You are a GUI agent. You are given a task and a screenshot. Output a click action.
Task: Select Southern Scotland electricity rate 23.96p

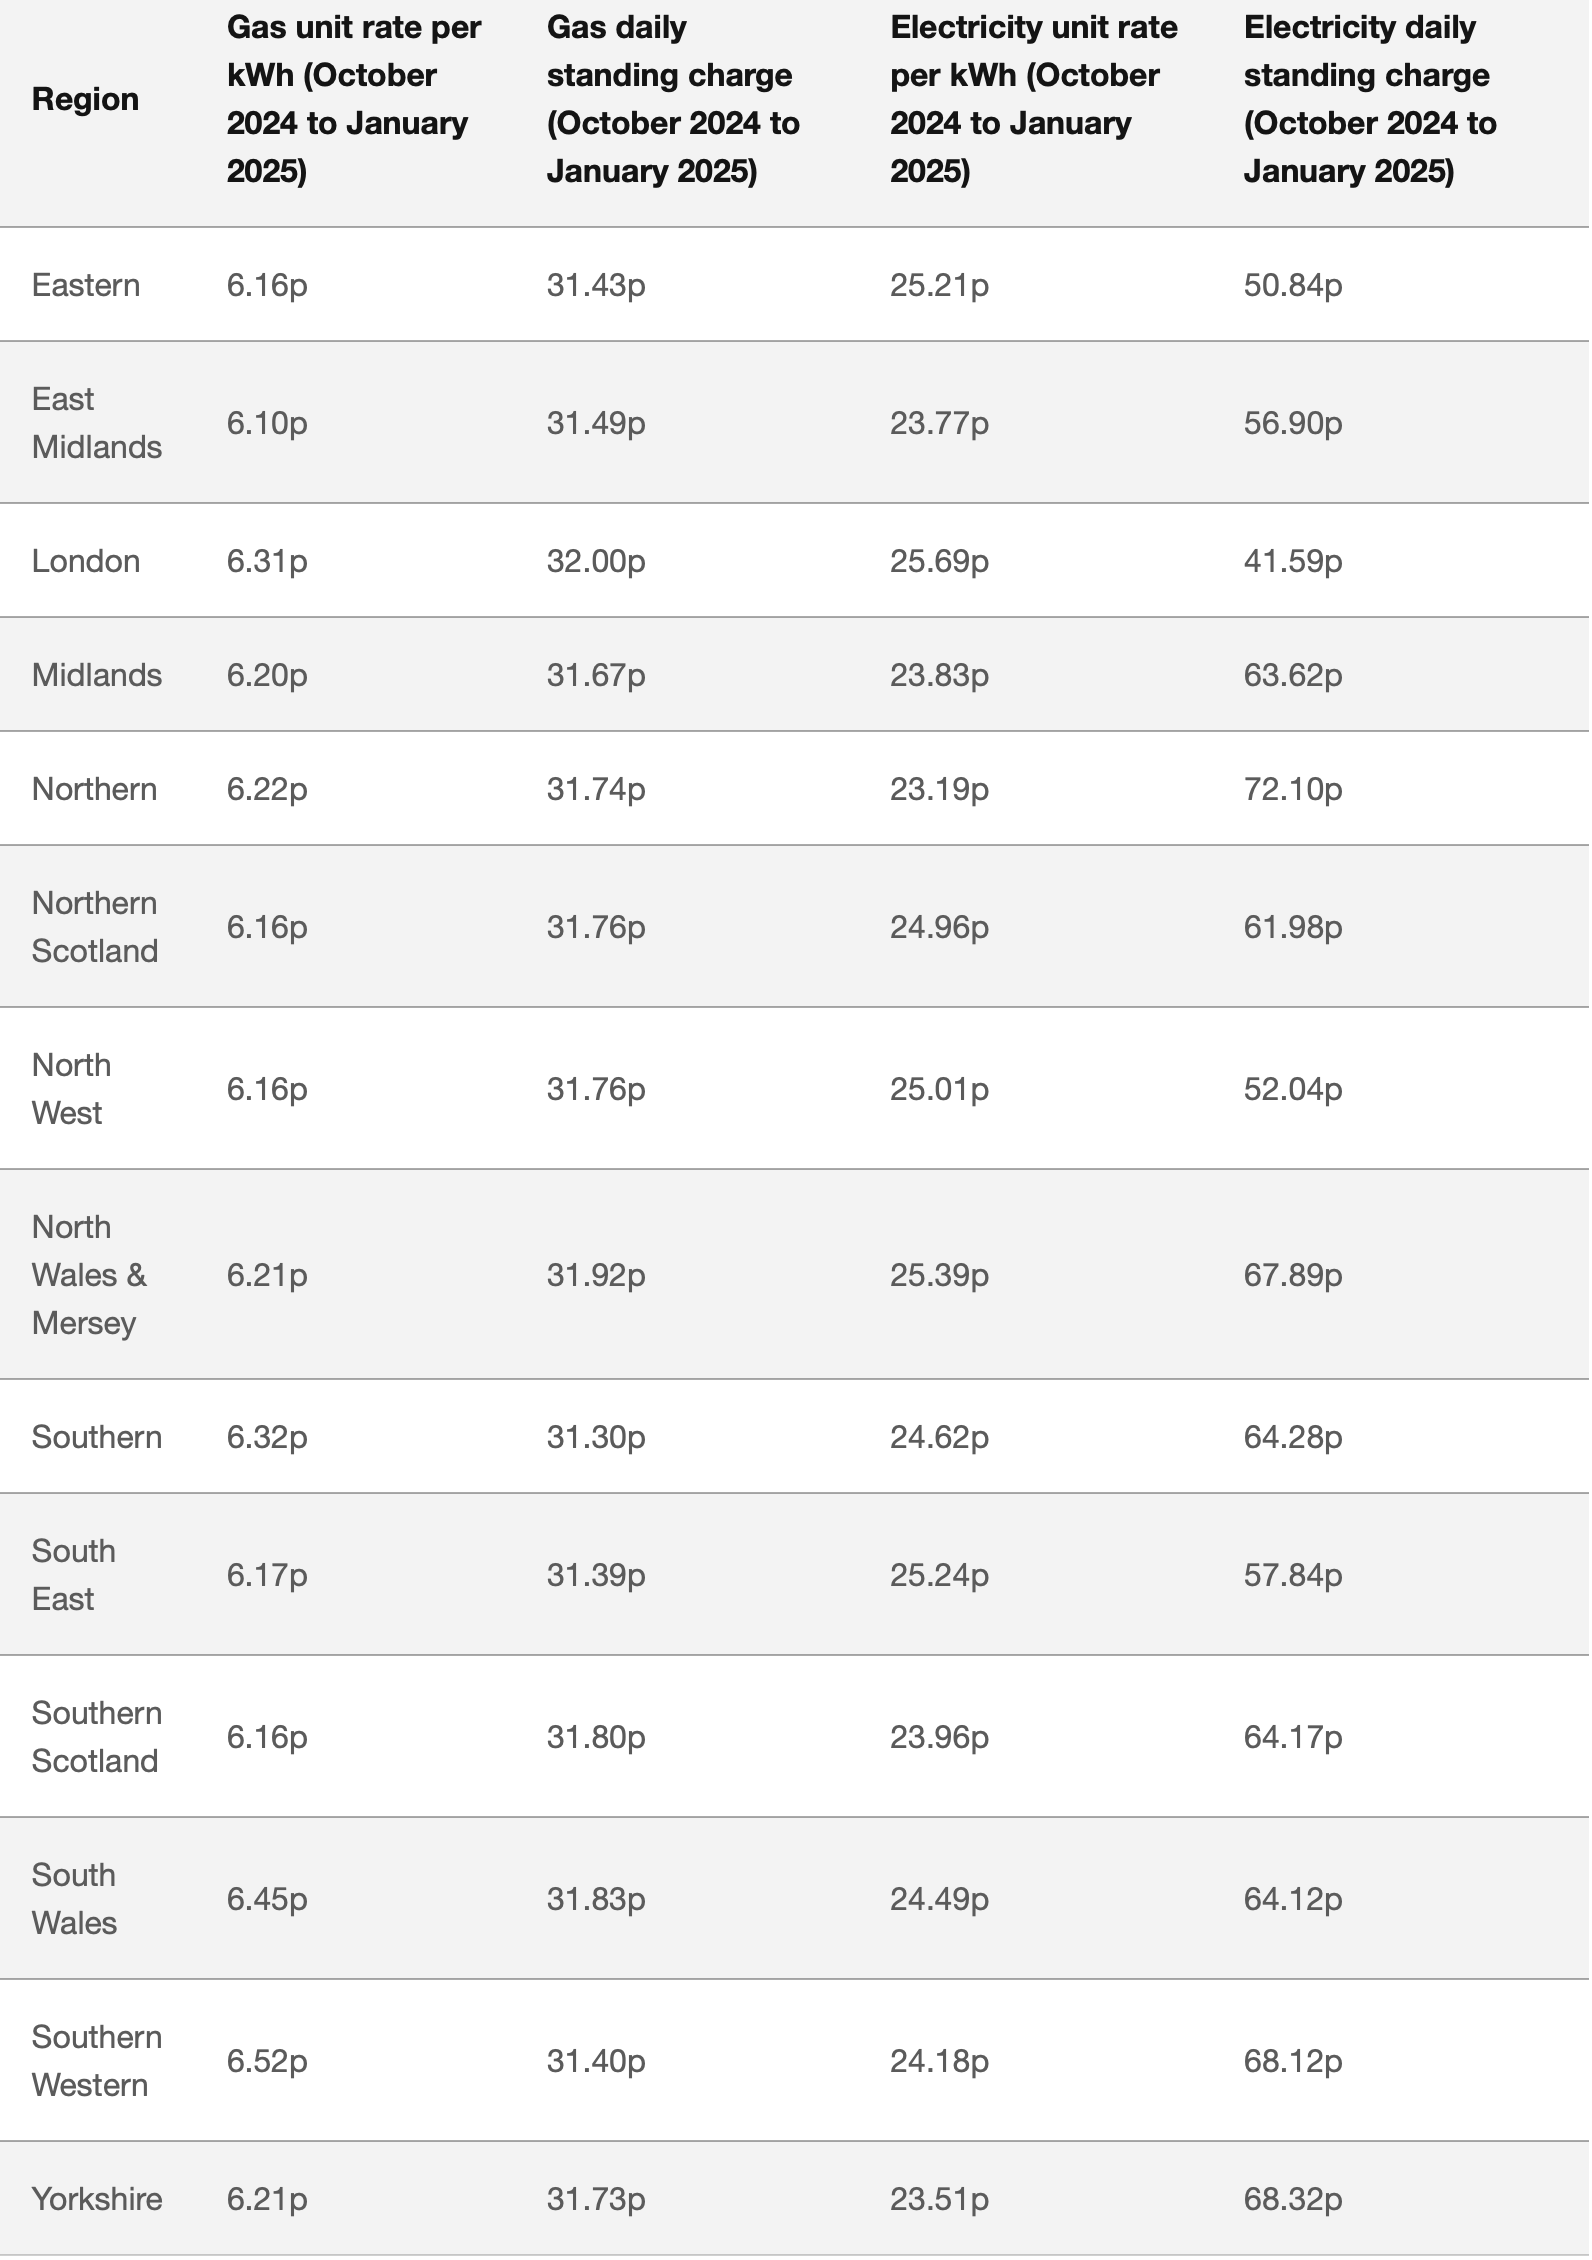tap(939, 1737)
